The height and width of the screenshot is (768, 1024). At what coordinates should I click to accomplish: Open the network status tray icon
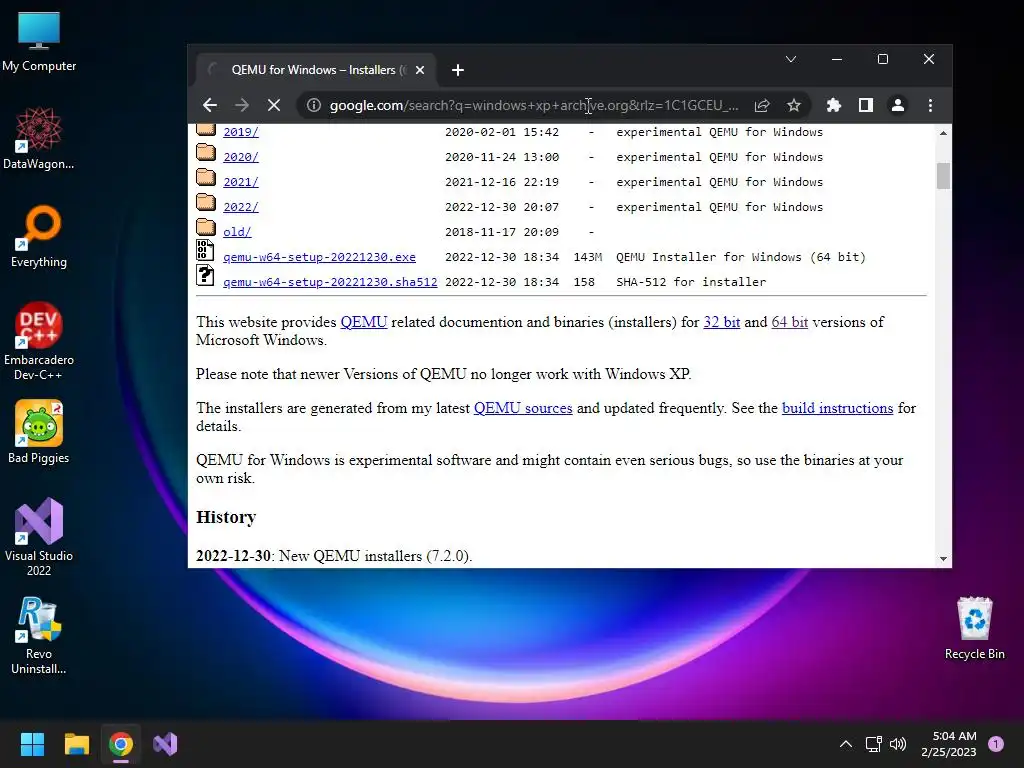pos(873,744)
